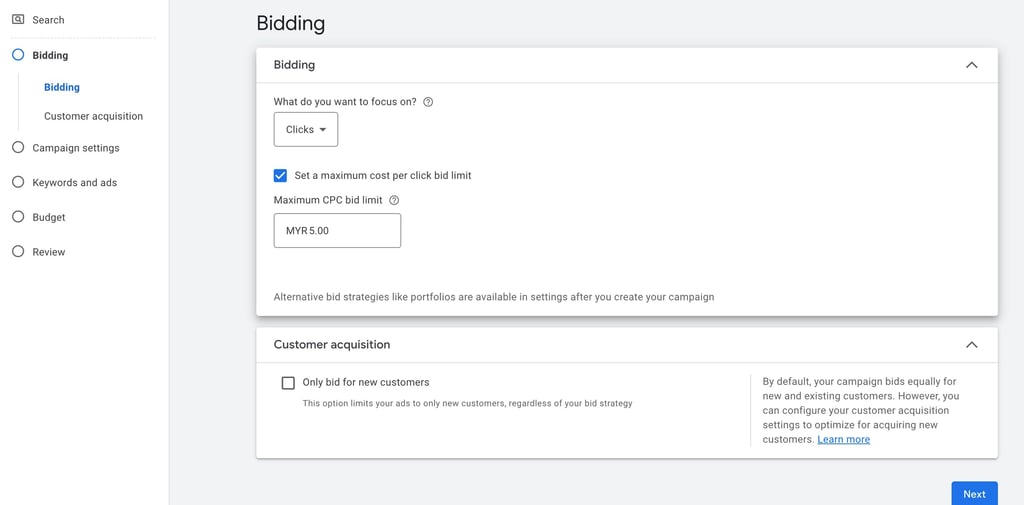The image size is (1024, 505).
Task: Enable Only bid for new customers
Action: click(x=288, y=383)
